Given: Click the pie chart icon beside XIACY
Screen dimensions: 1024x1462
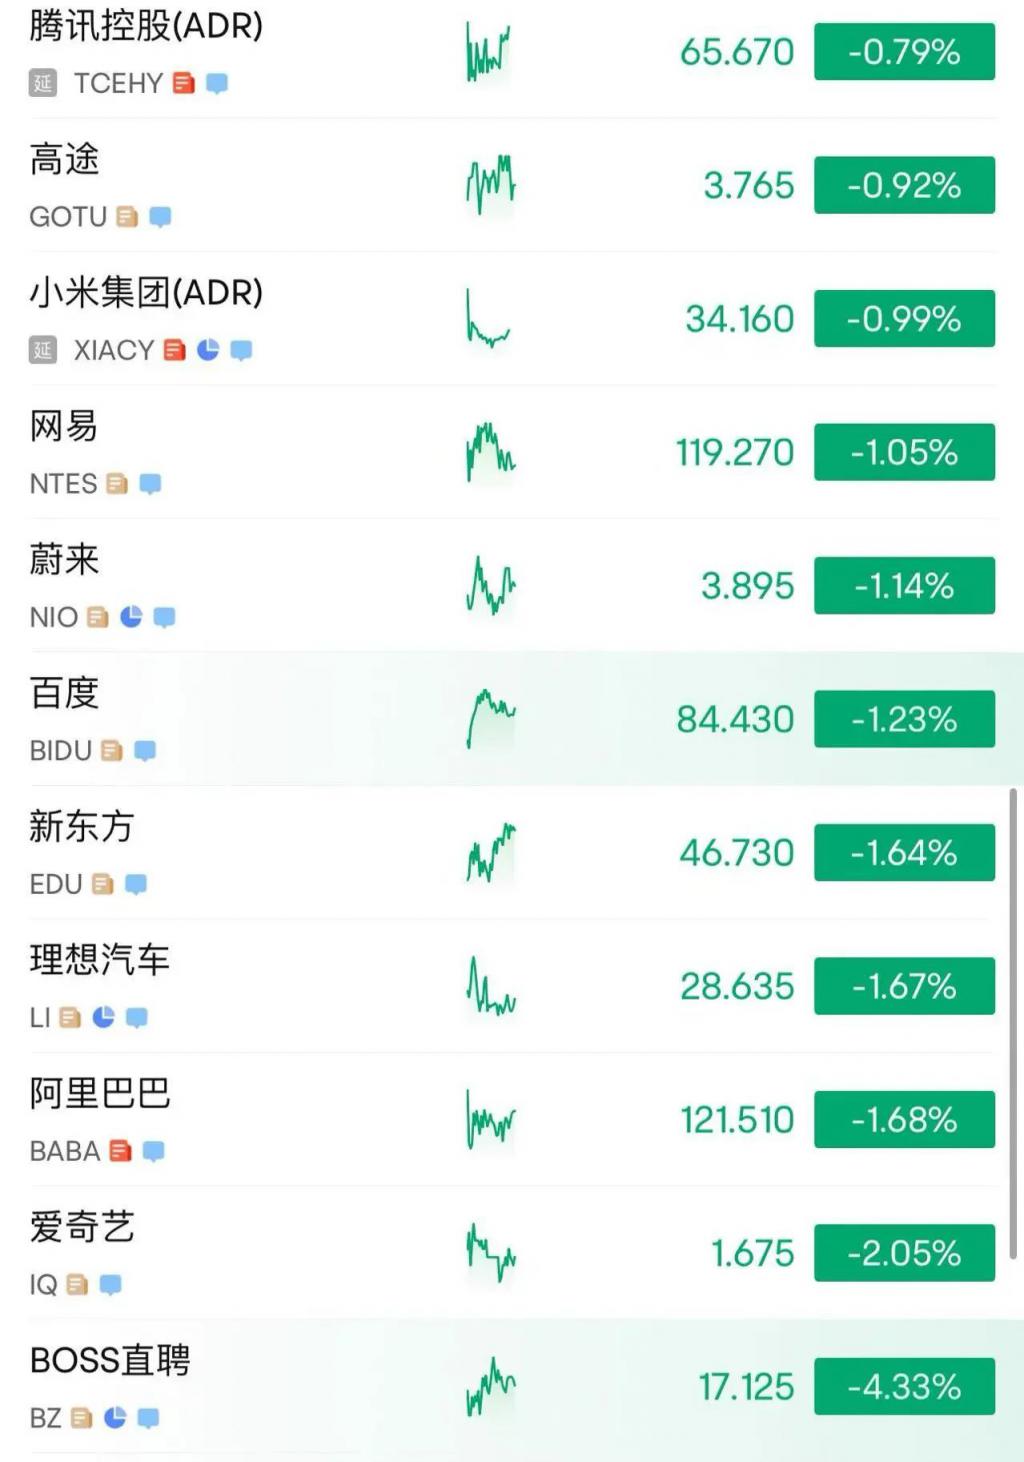Looking at the screenshot, I should (x=208, y=350).
